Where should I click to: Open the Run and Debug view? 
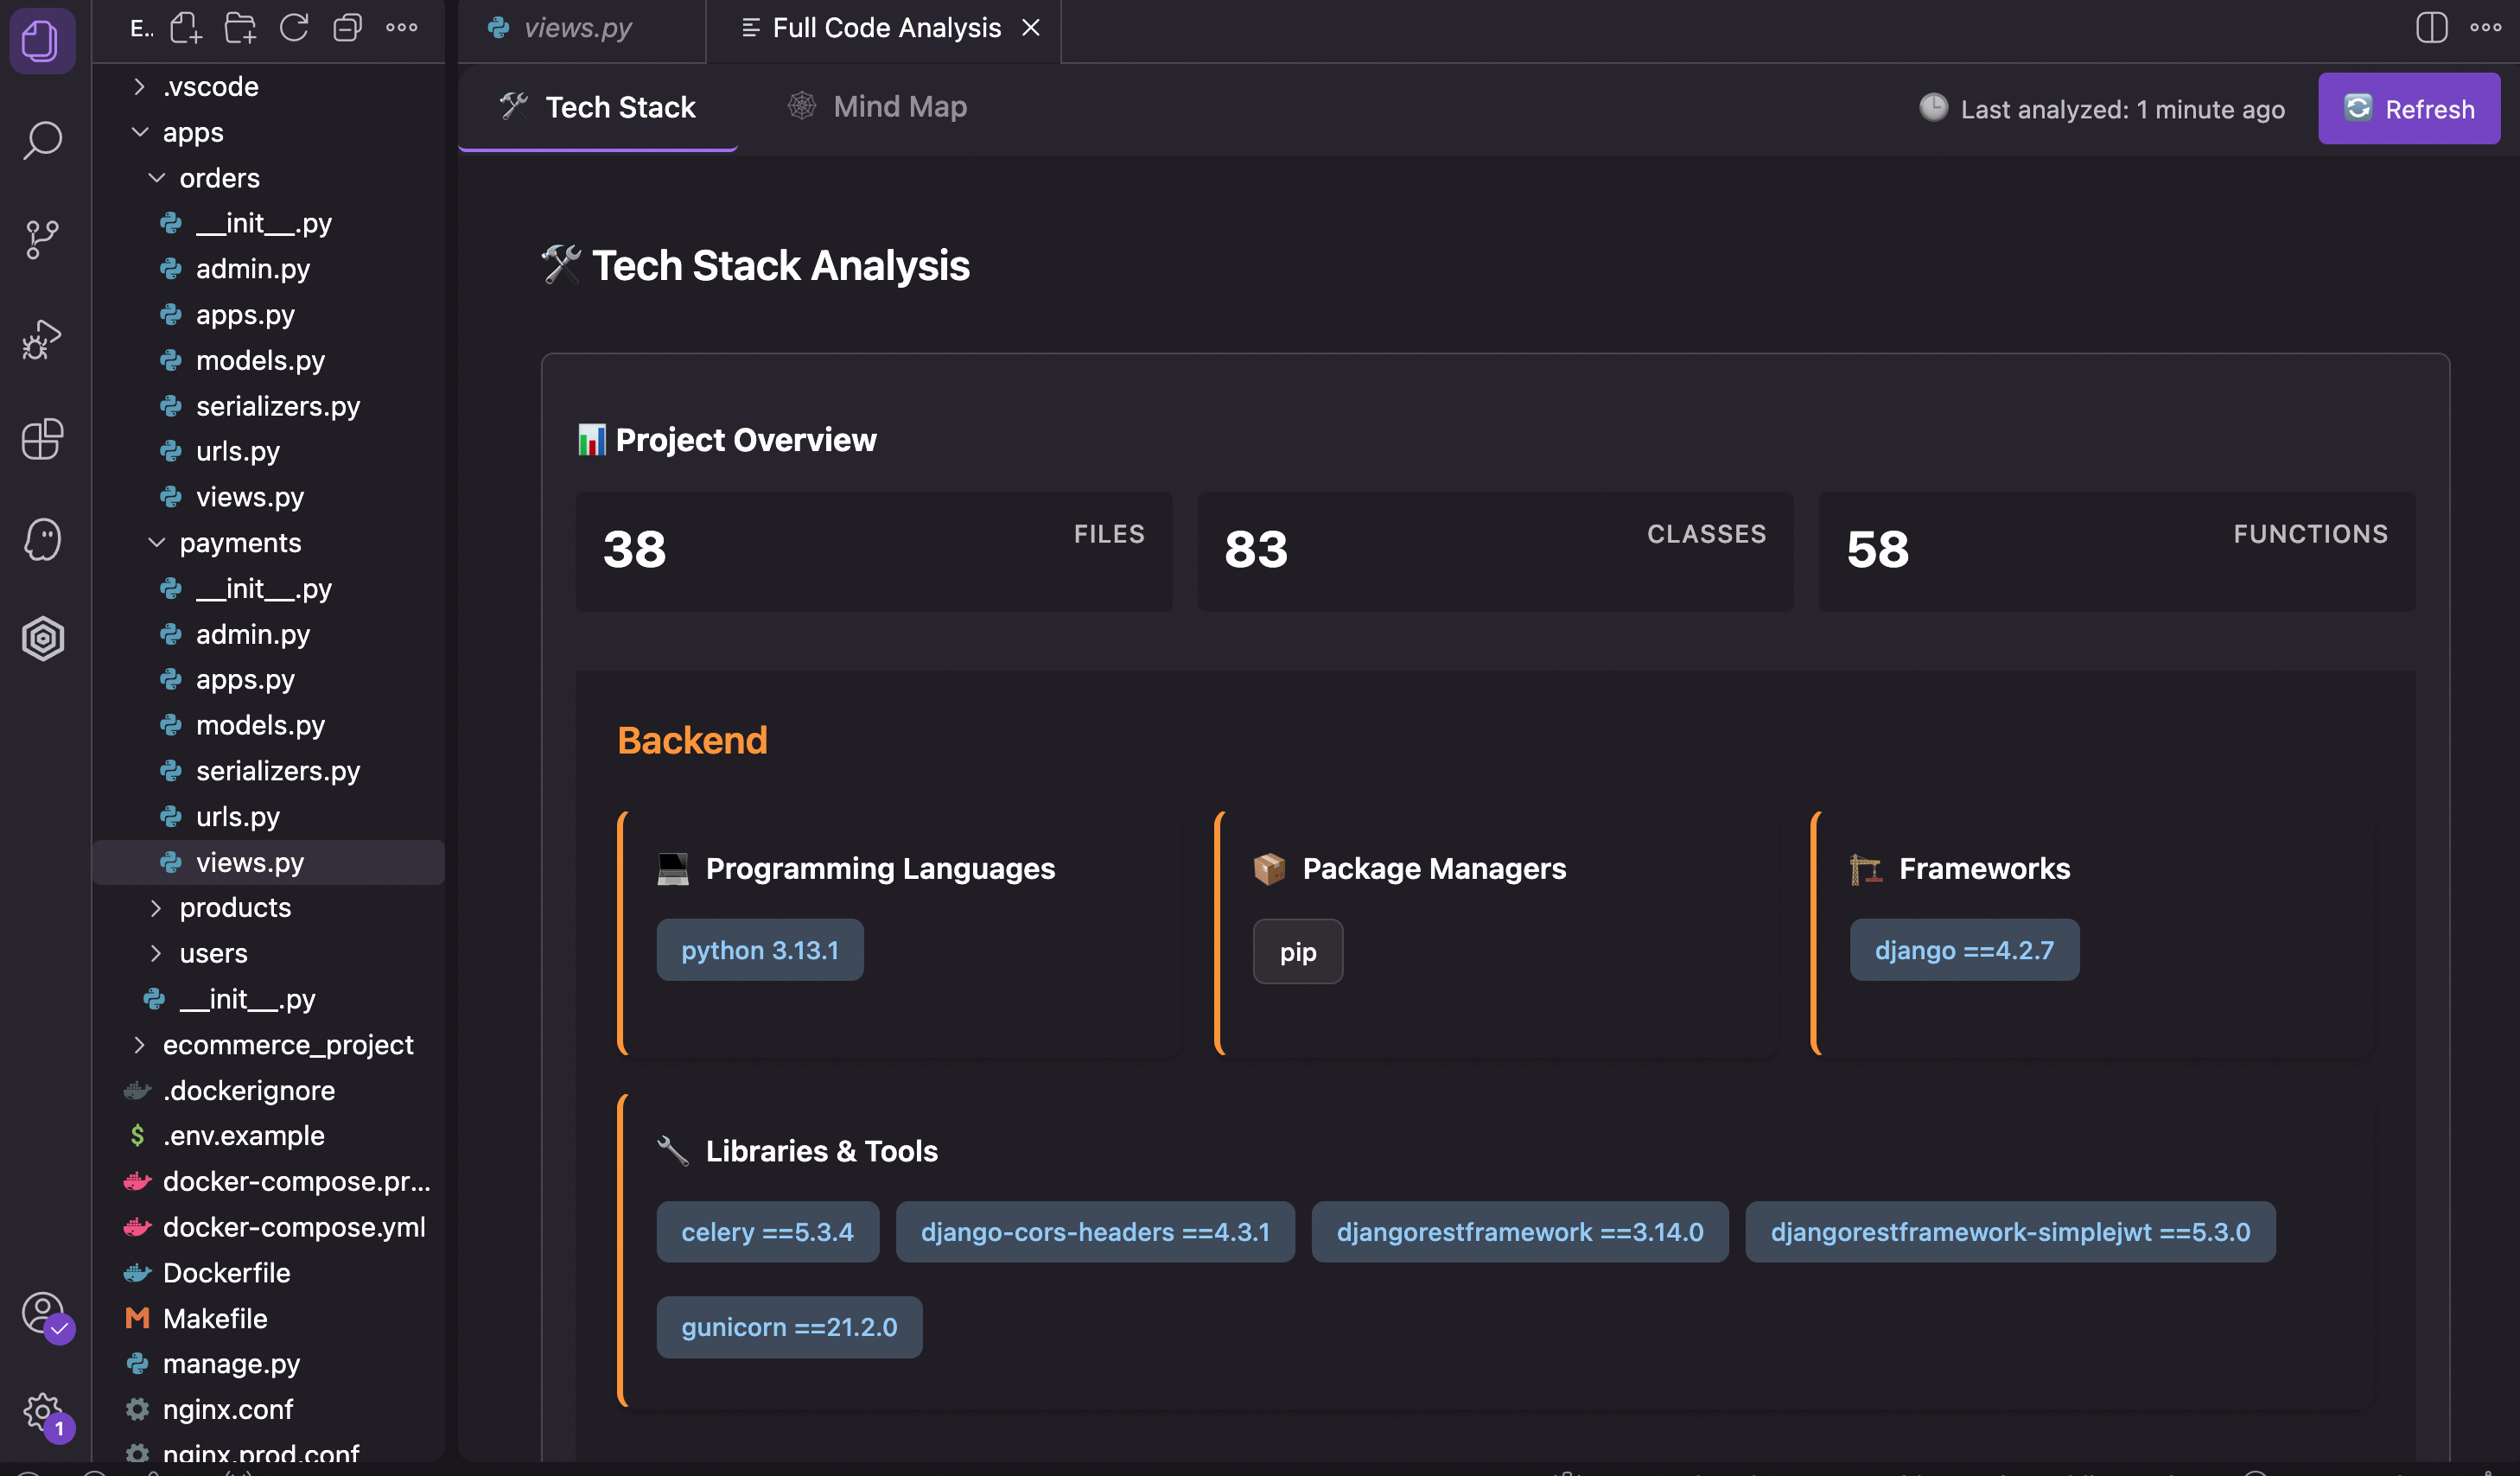42,340
